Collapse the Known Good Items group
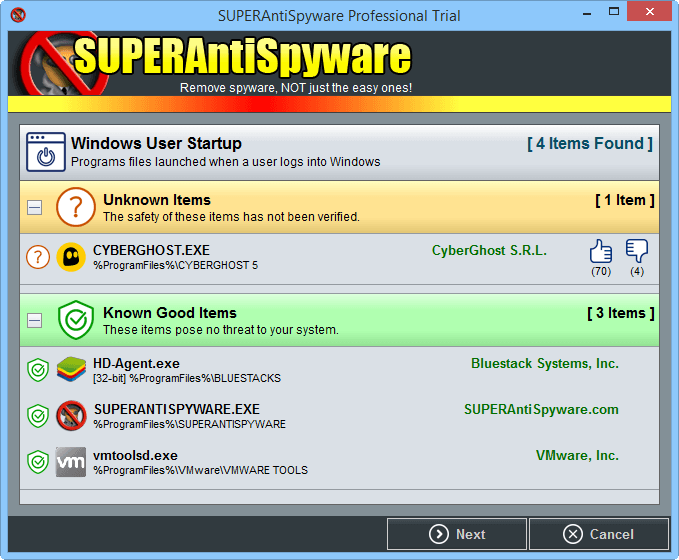Image resolution: width=679 pixels, height=560 pixels. coord(35,320)
